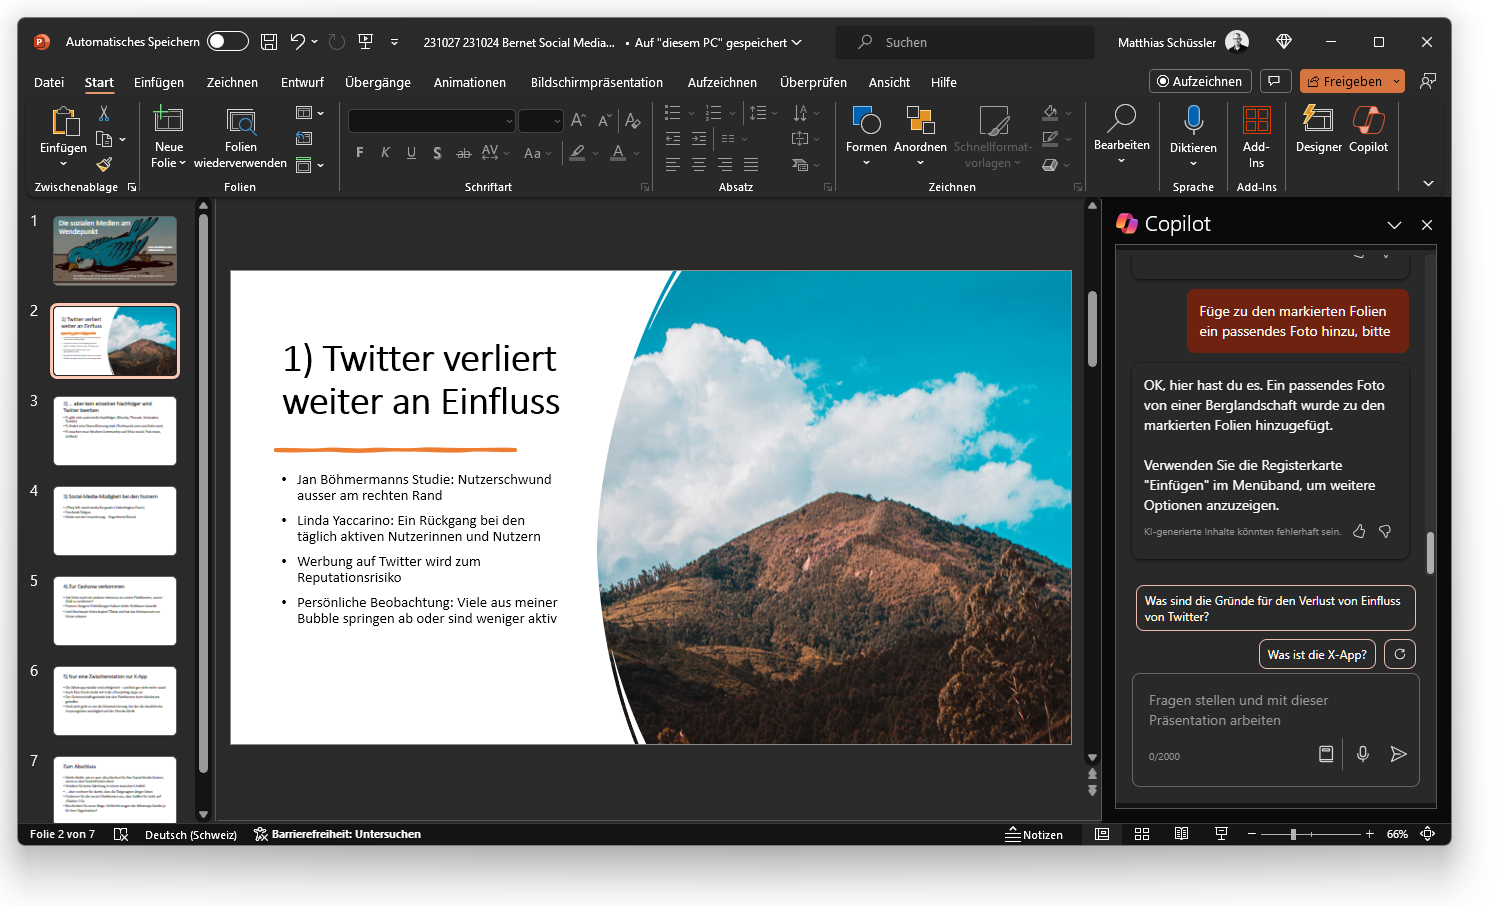The height and width of the screenshot is (906, 1508).
Task: Switch to Übergänge tab
Action: (x=378, y=82)
